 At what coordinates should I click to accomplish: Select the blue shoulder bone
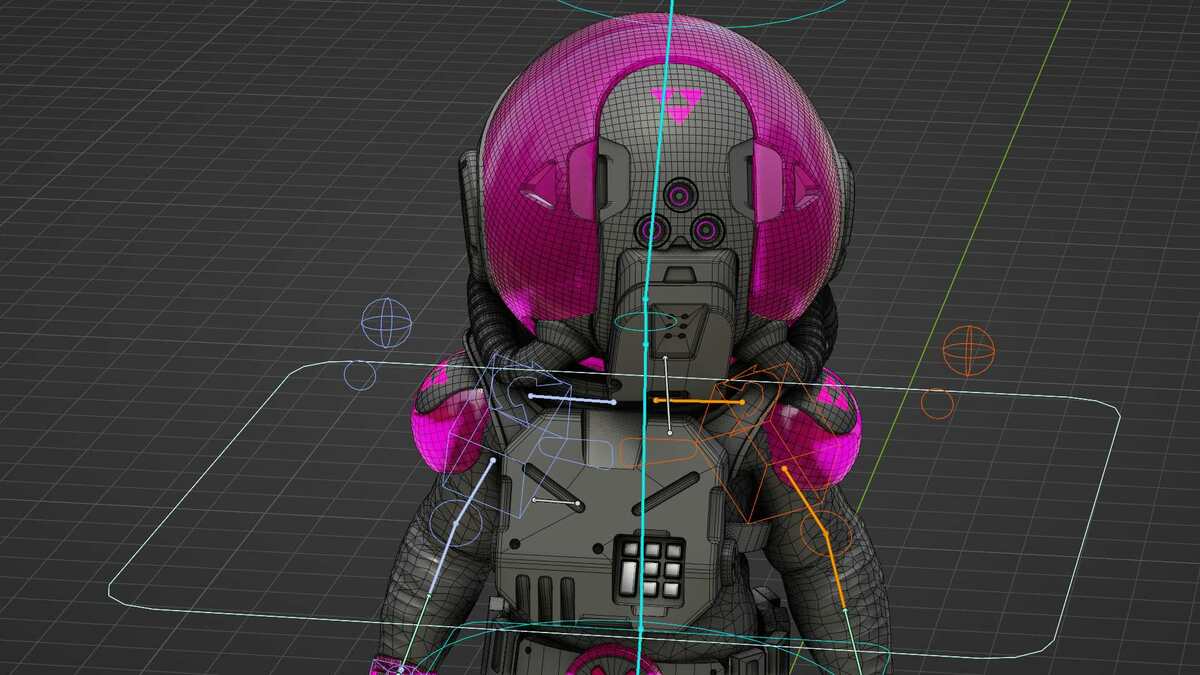(x=571, y=399)
